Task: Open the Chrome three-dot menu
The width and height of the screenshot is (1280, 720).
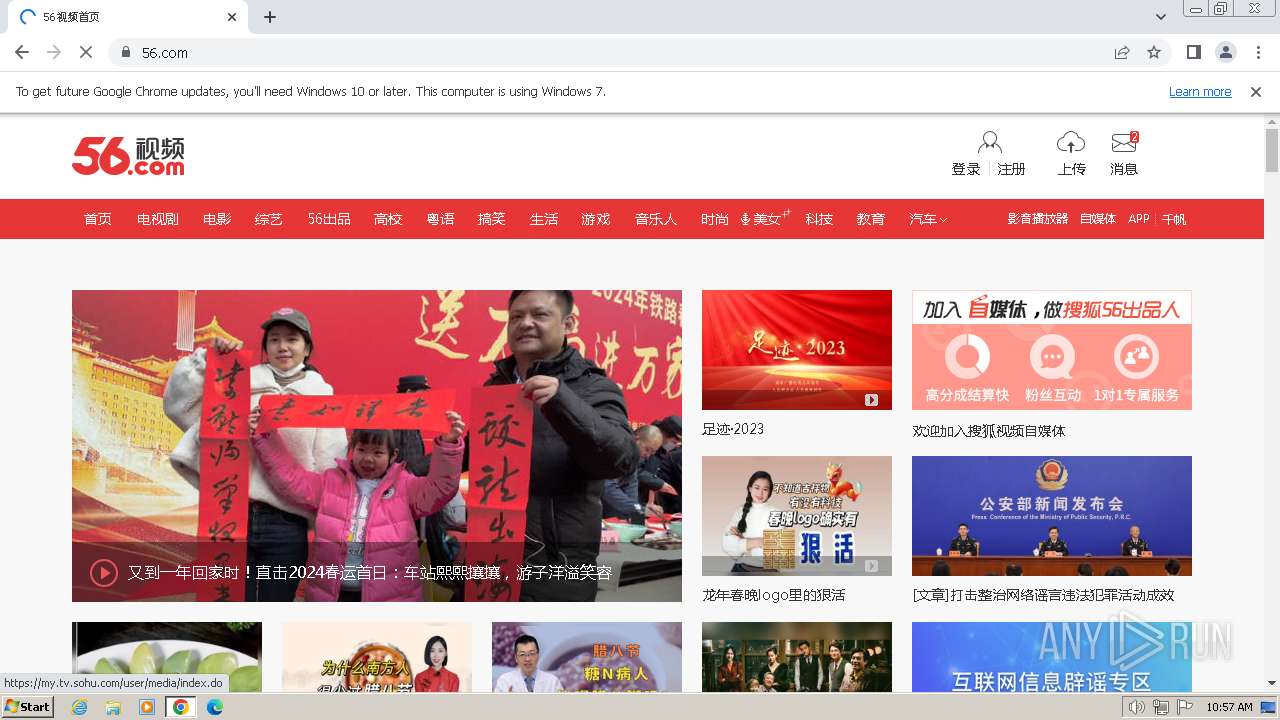Action: (1258, 52)
